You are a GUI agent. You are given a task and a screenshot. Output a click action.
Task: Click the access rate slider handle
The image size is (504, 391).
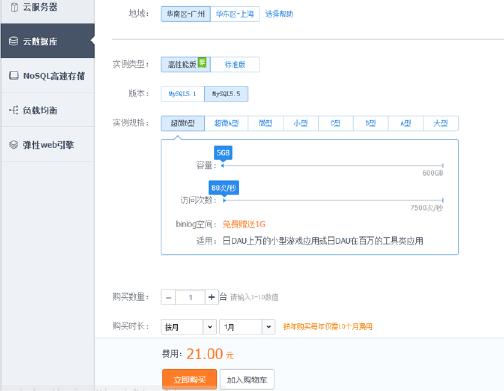pyautogui.click(x=224, y=200)
